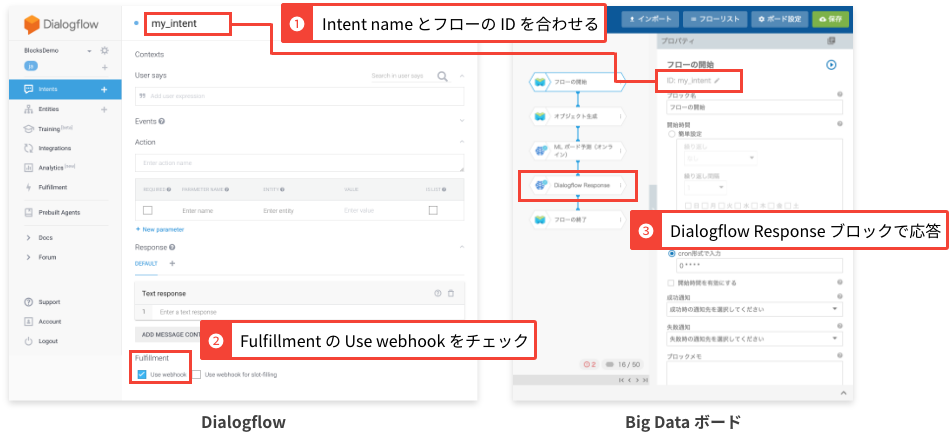
Task: Click ADD MESSAGE CONTENT button
Action: point(168,334)
